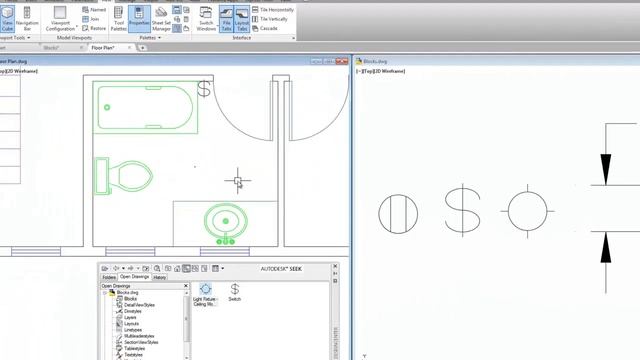Close the DesignCenter palette
The height and width of the screenshot is (360, 640).
pos(335,266)
